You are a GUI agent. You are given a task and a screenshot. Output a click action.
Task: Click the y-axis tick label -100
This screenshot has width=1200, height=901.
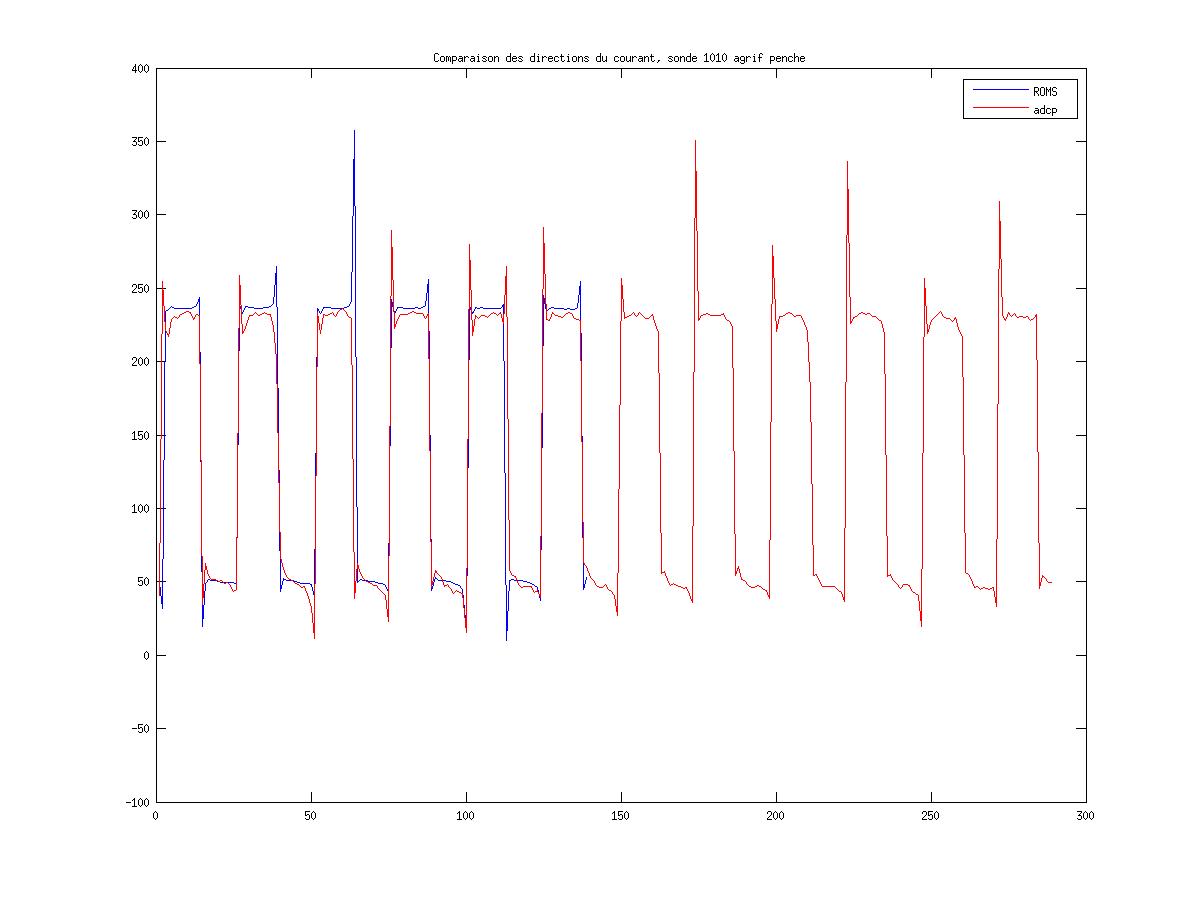tap(136, 803)
